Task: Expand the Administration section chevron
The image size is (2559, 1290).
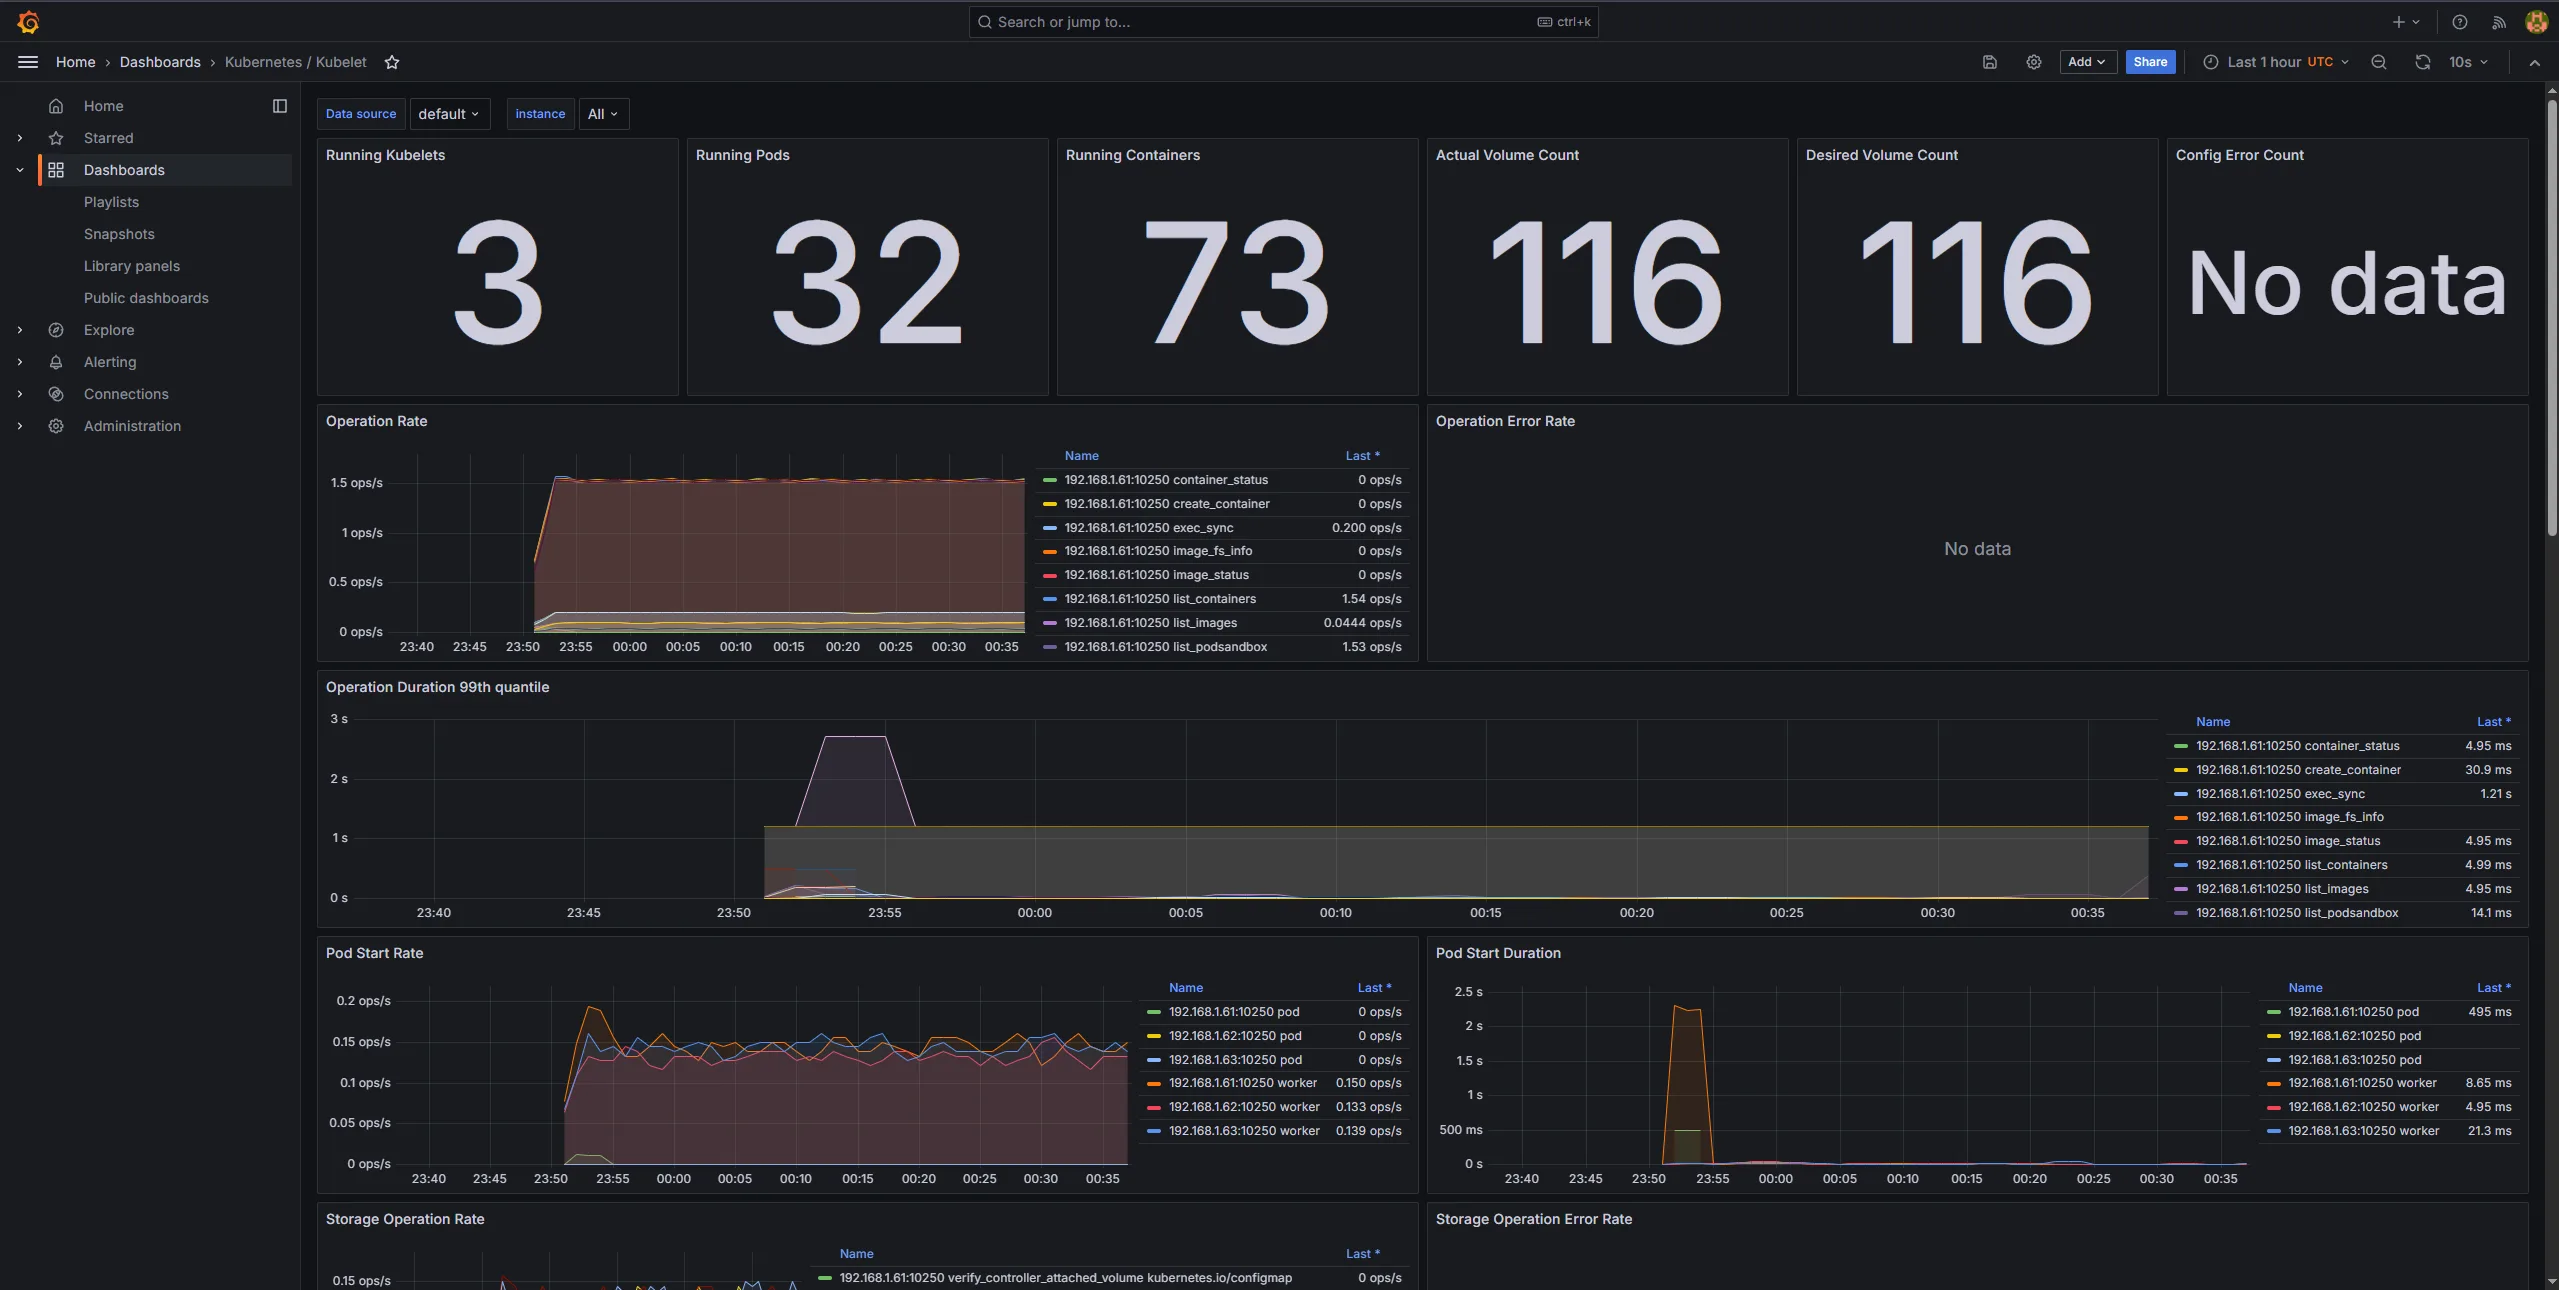Action: click(x=20, y=426)
